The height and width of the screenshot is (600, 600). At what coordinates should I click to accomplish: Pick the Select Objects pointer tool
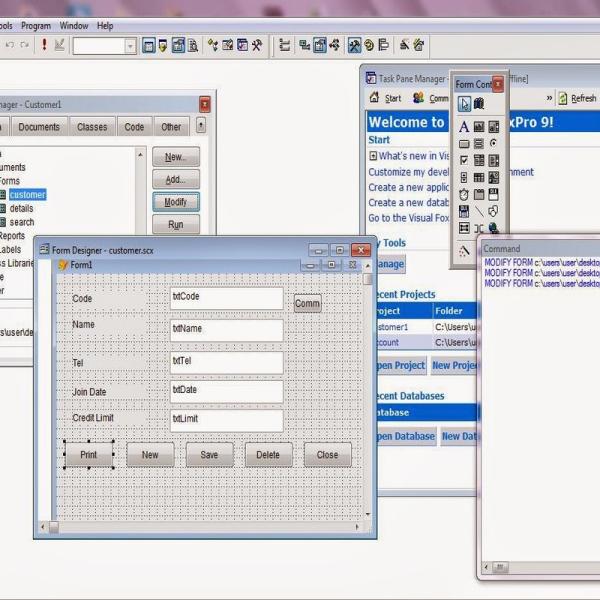click(x=464, y=104)
